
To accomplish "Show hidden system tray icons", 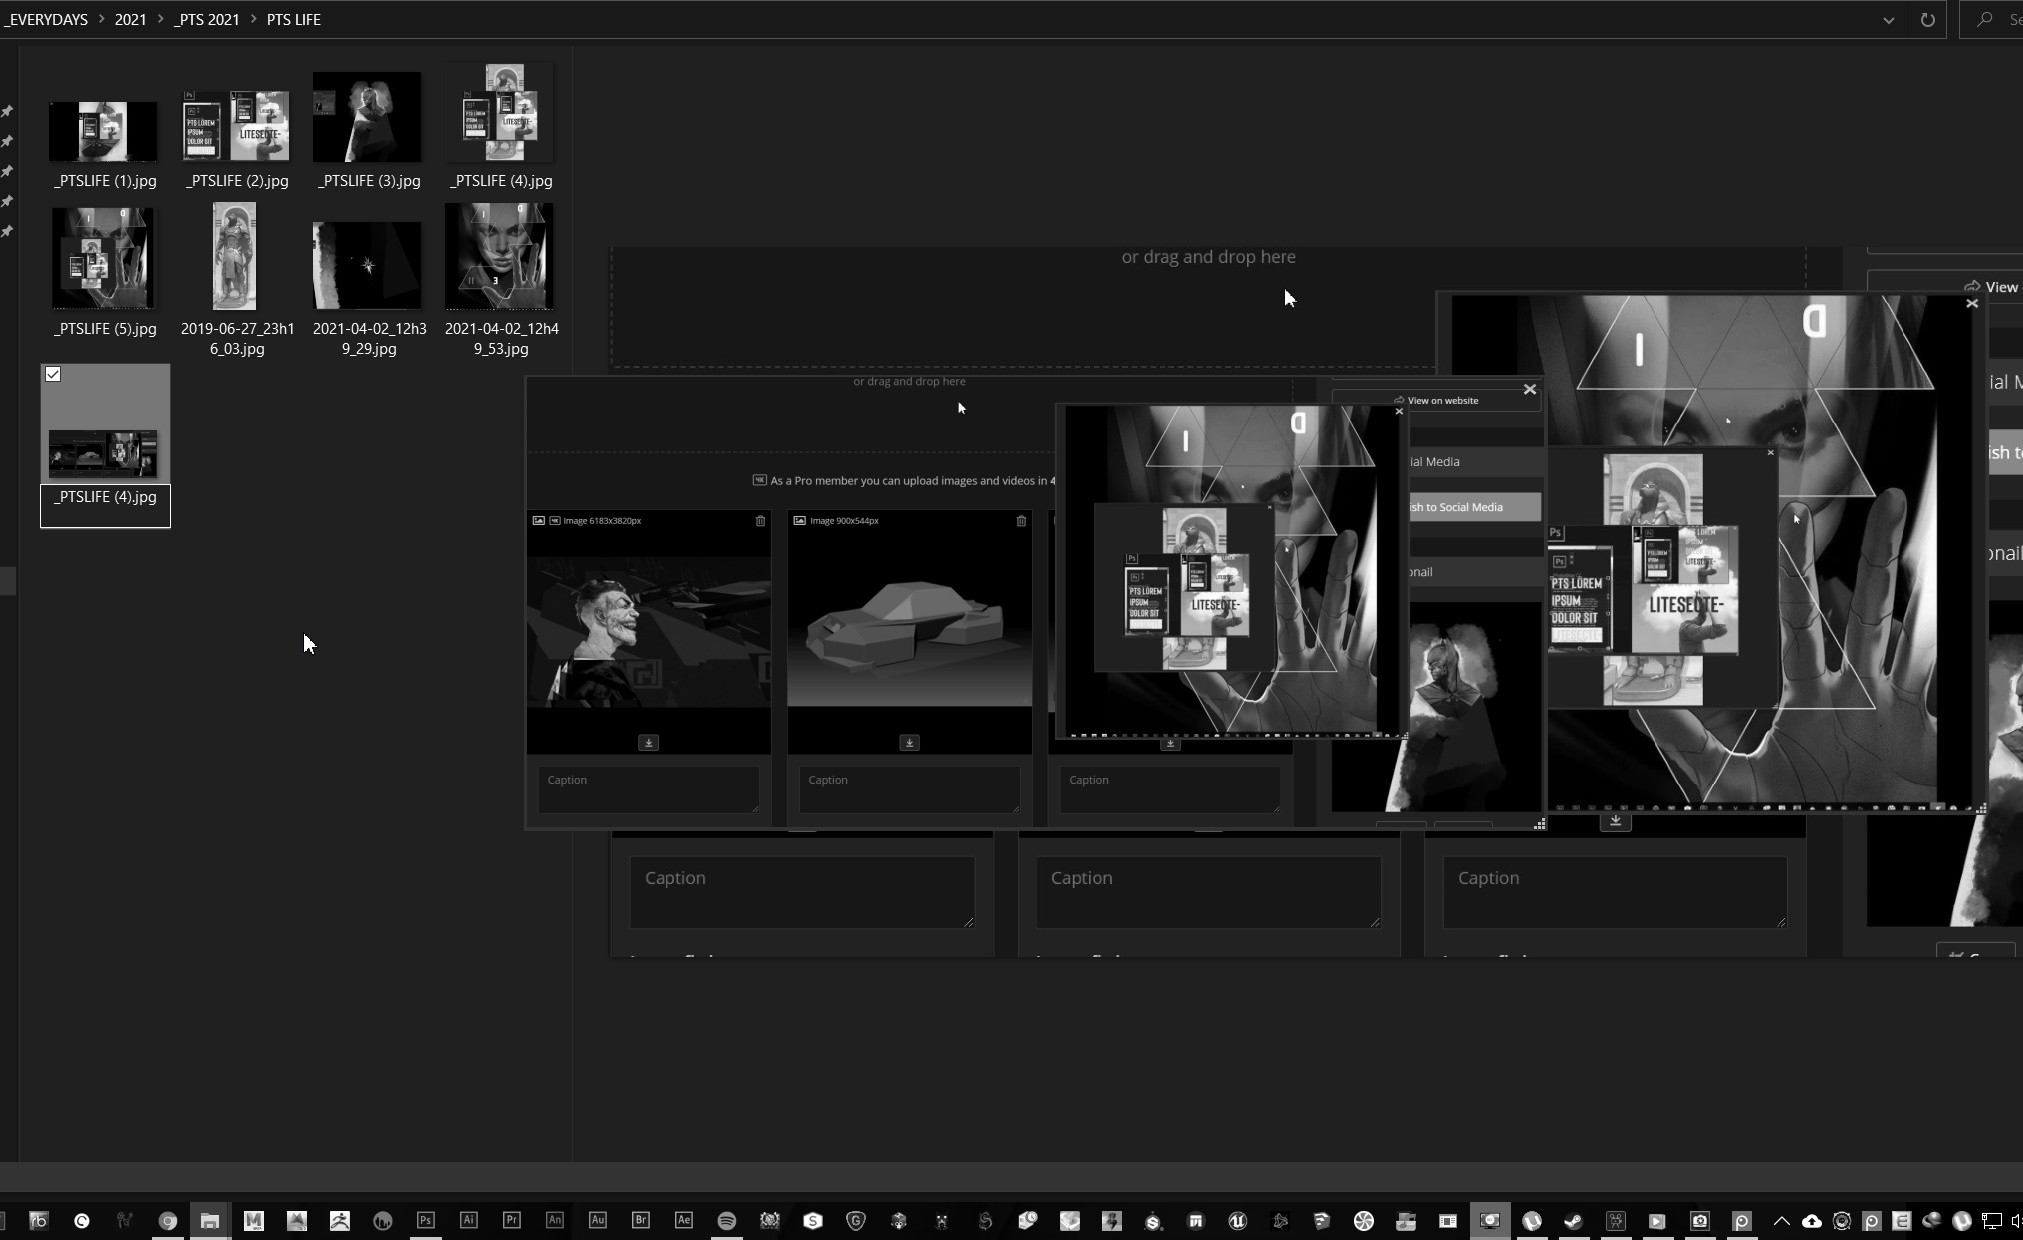I will pyautogui.click(x=1781, y=1220).
